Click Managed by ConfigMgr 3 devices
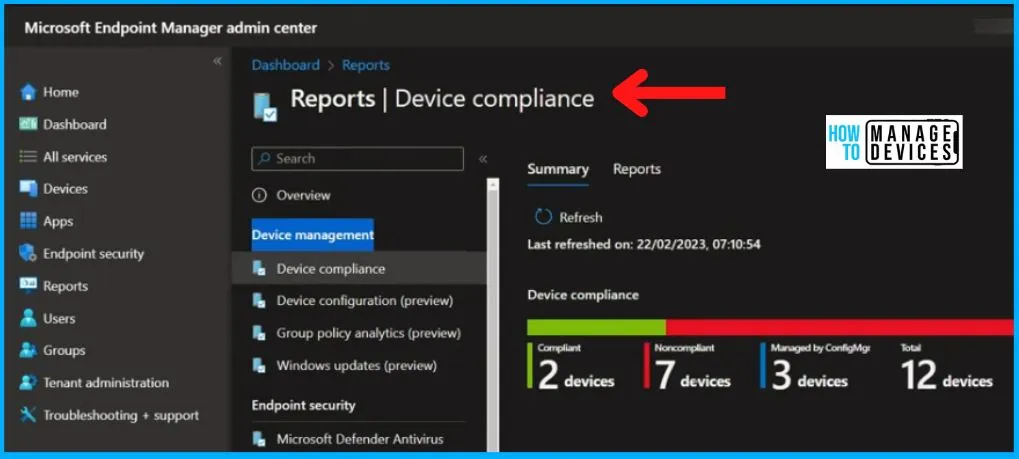Screen dimensions: 1019x459 (815, 368)
